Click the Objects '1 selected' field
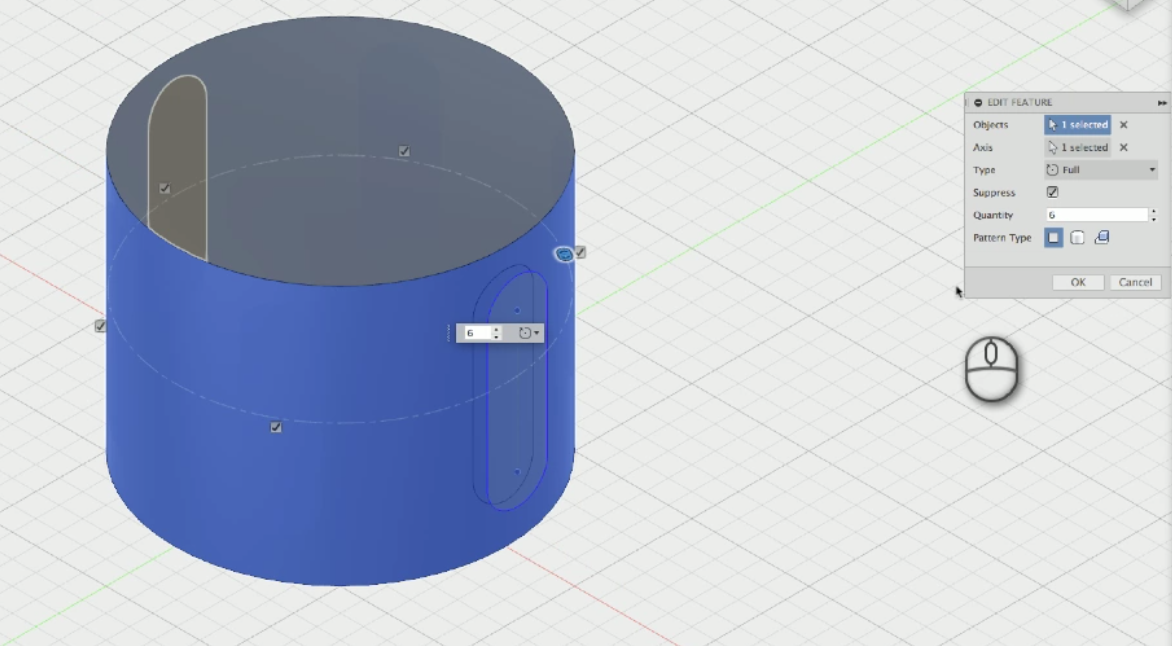The image size is (1172, 646). pos(1077,124)
